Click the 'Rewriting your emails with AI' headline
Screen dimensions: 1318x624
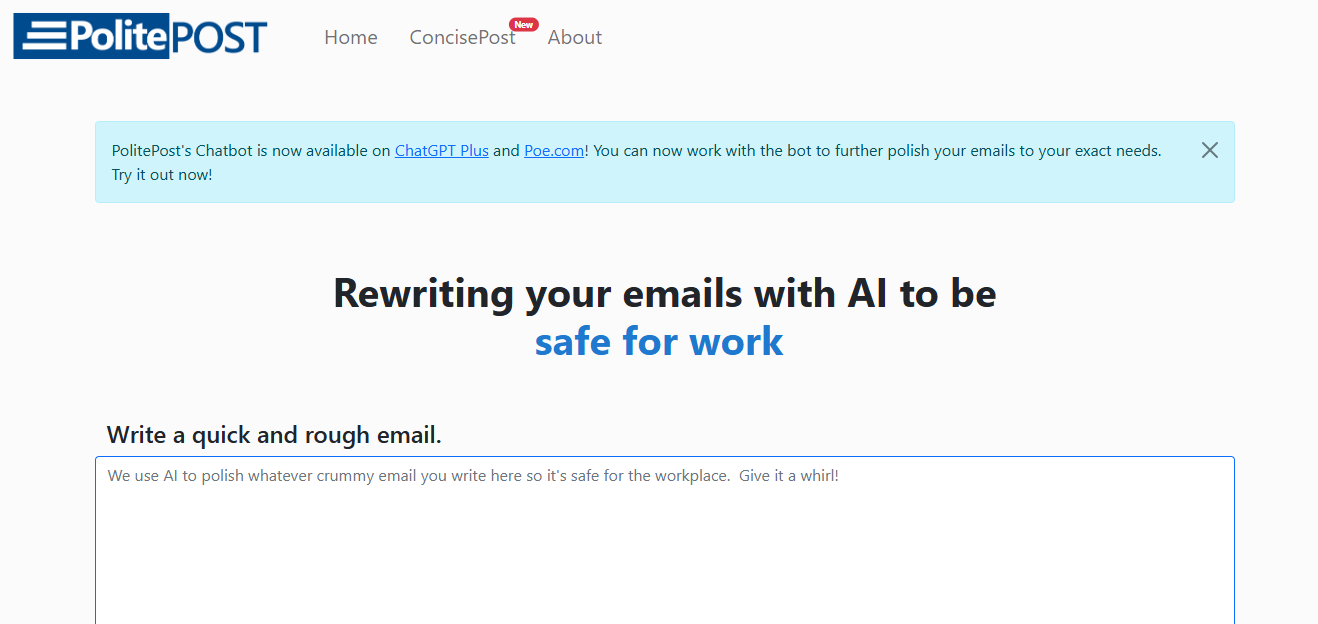tap(665, 293)
